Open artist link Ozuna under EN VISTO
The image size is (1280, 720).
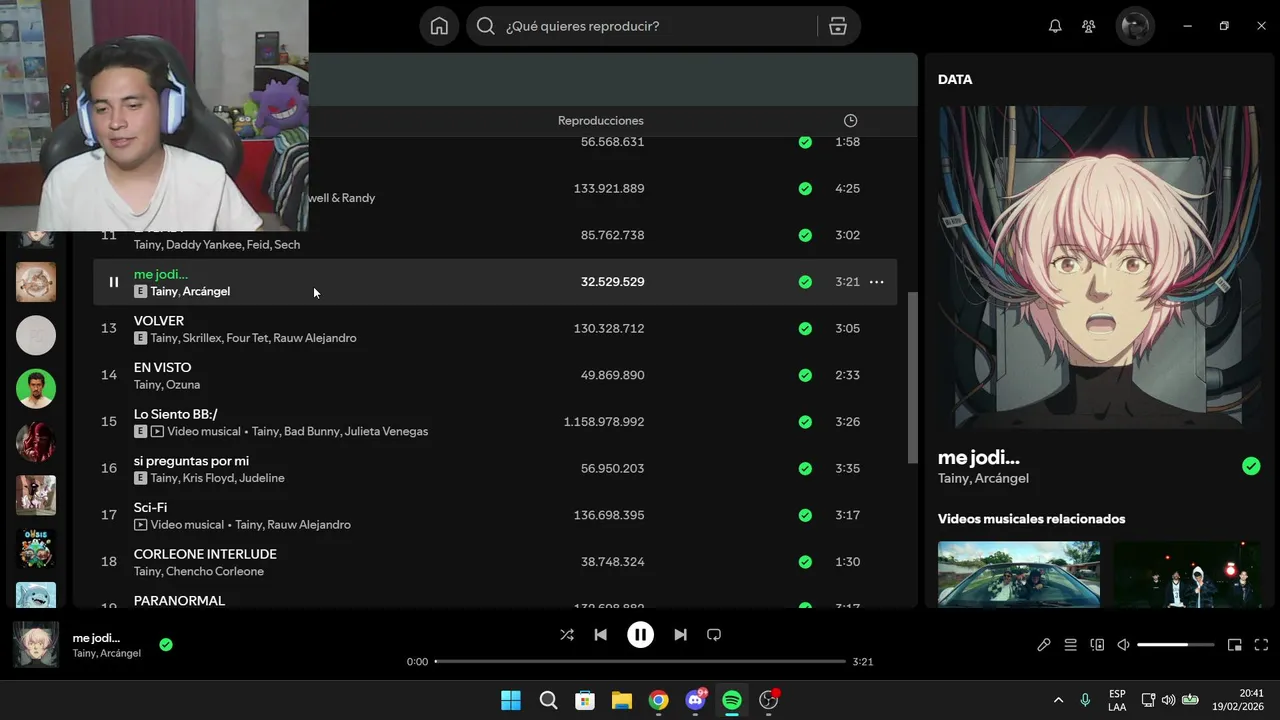[x=183, y=385]
